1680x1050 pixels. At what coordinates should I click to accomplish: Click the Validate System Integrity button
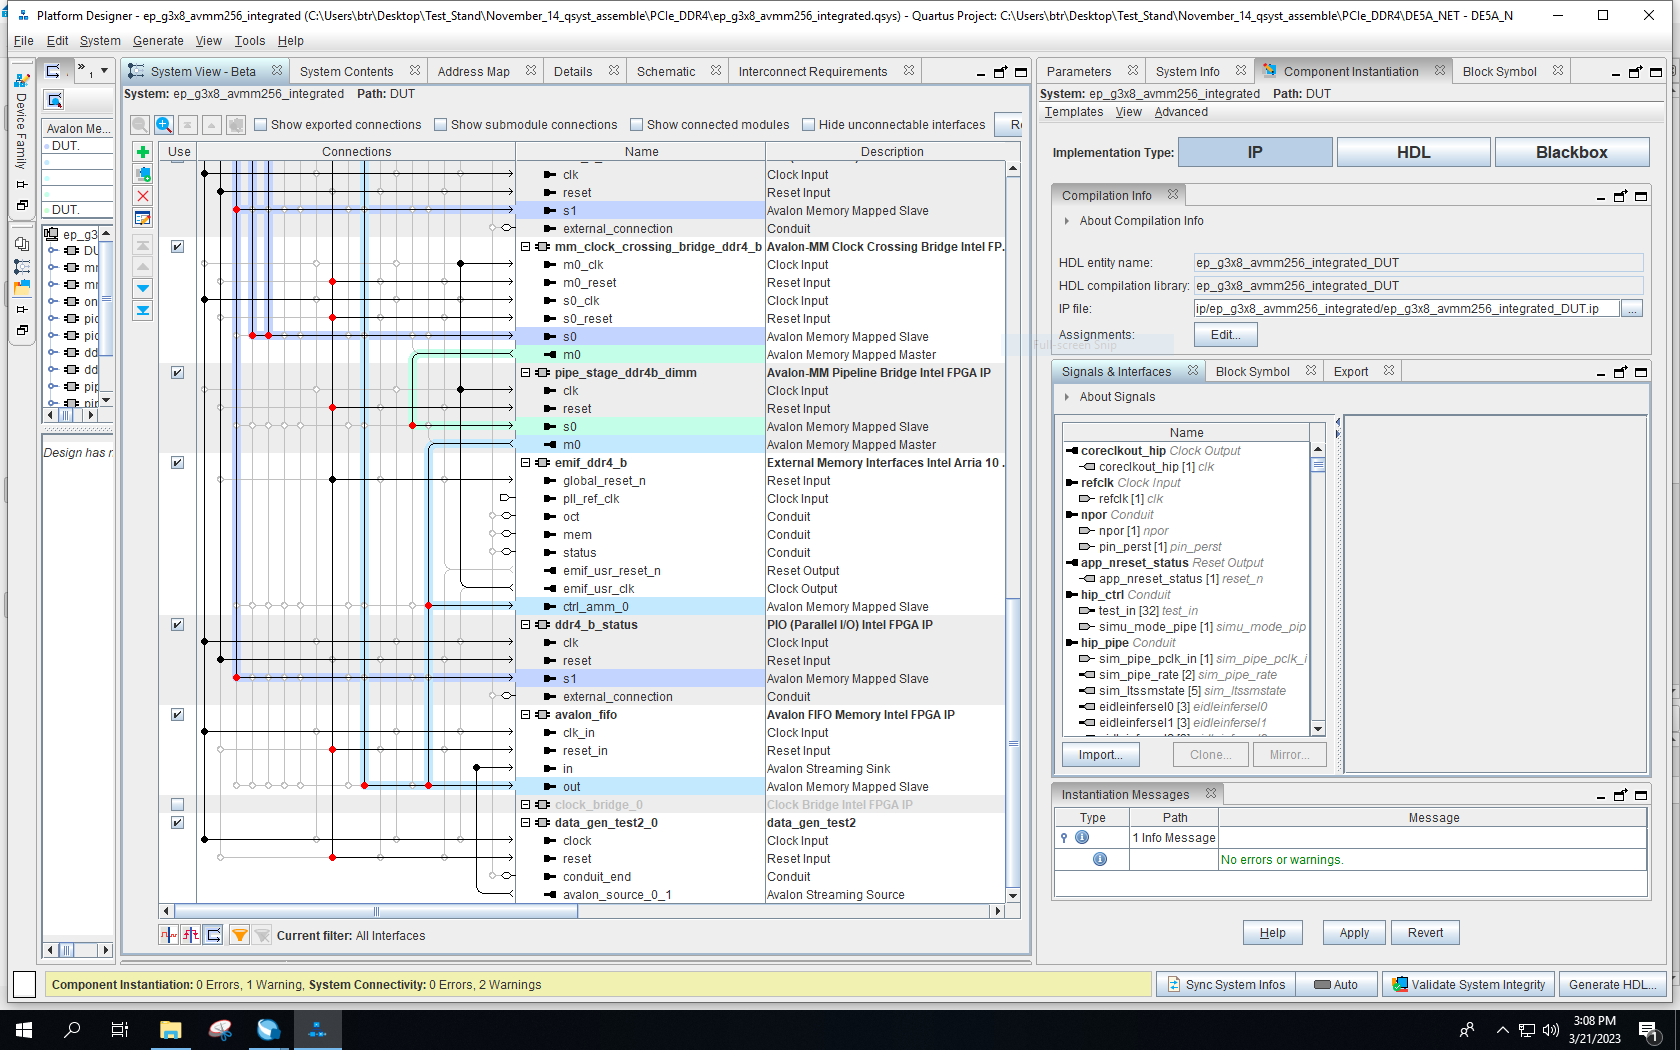click(1468, 985)
